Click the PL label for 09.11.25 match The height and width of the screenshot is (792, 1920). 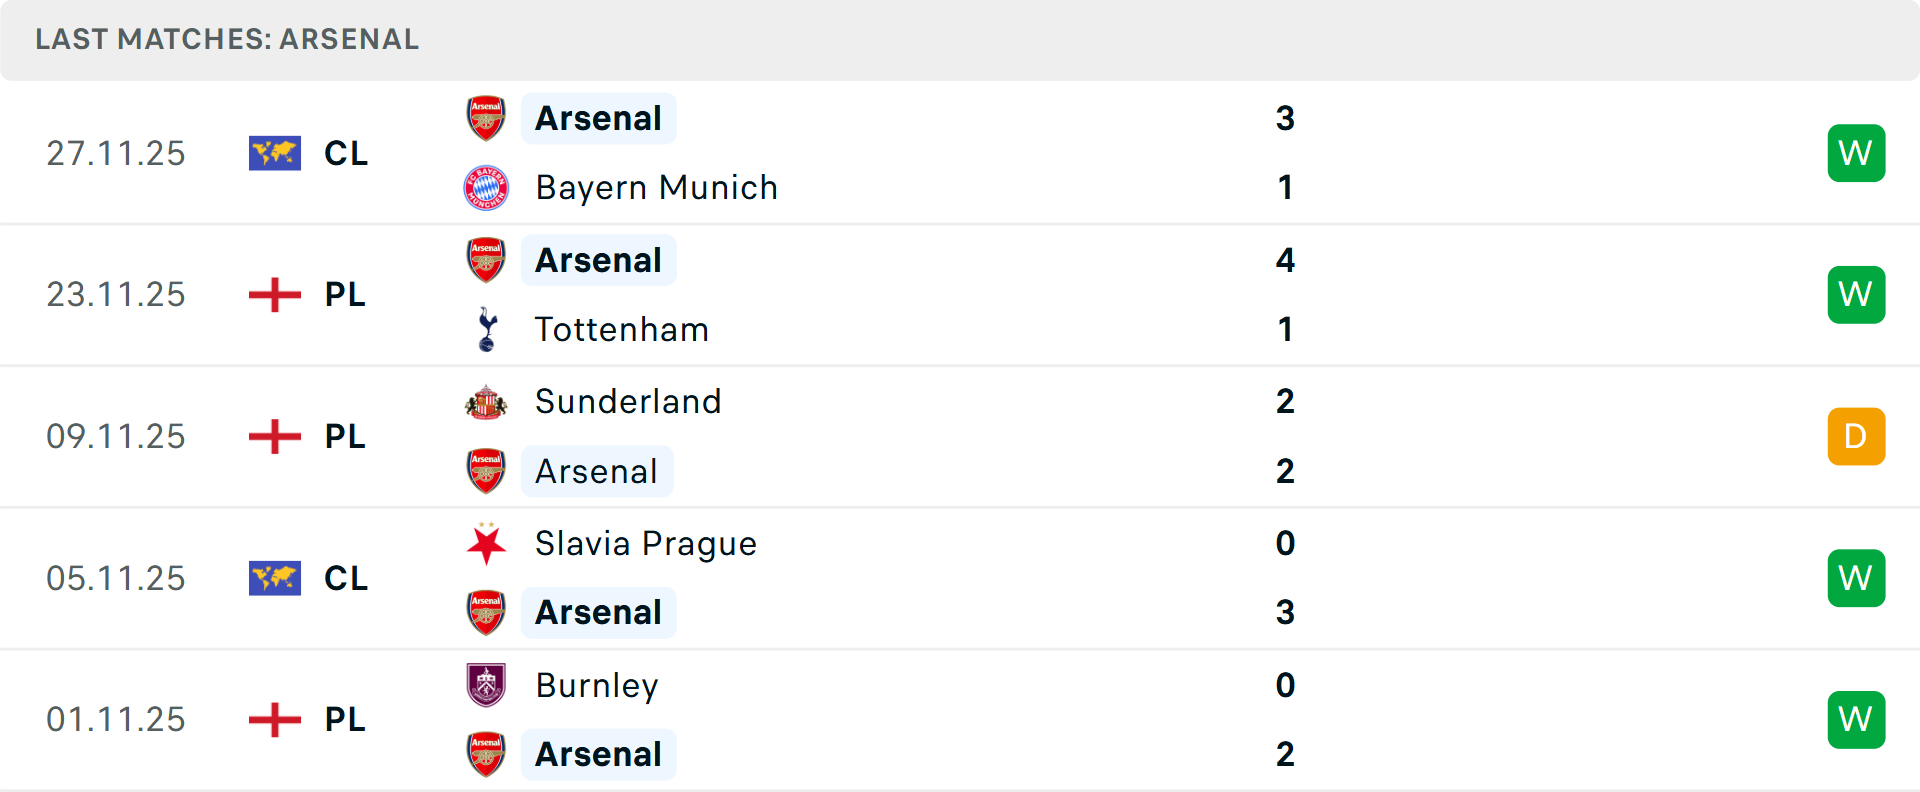pos(345,437)
